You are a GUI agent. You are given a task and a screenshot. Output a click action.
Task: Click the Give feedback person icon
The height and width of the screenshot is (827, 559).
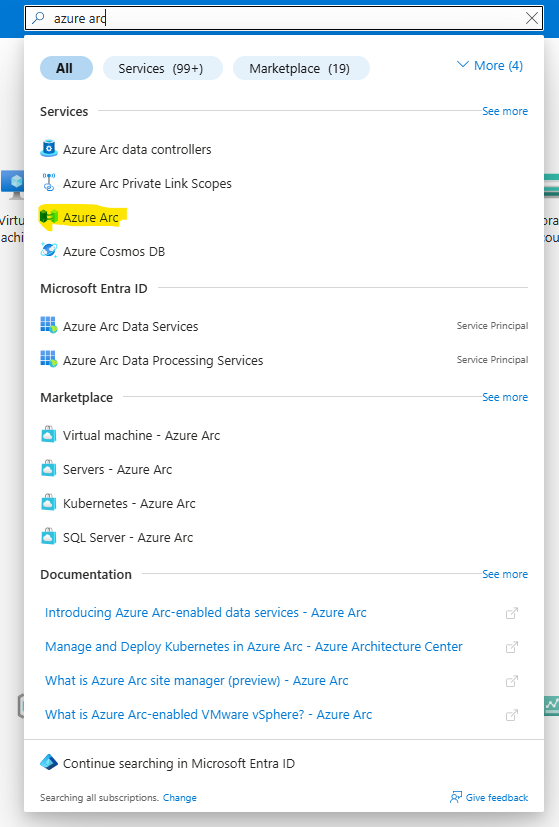tap(456, 797)
